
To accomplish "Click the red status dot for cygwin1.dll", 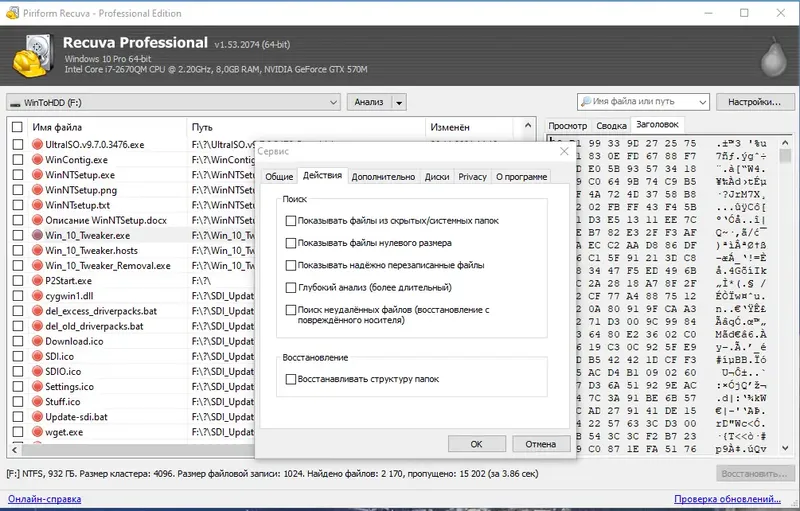I will [37, 296].
